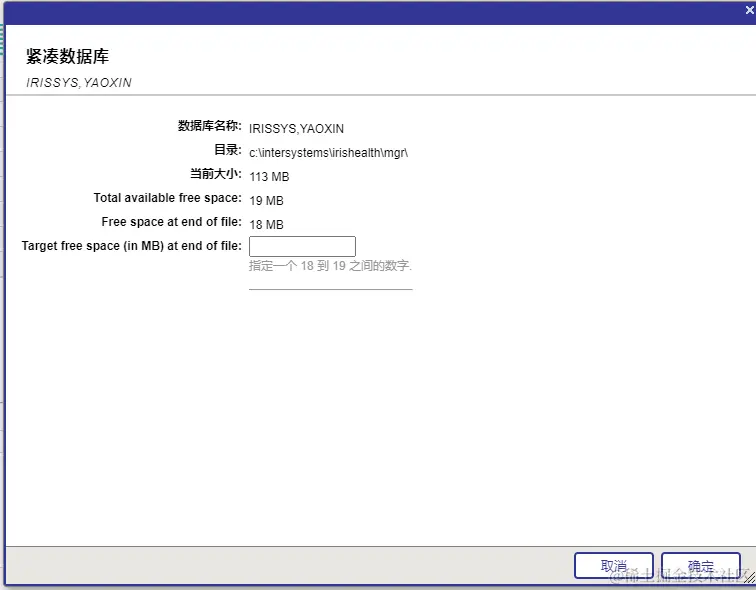Viewport: 756px width, 590px height.
Task: Select the 数据库名称 label
Action: 210,126
